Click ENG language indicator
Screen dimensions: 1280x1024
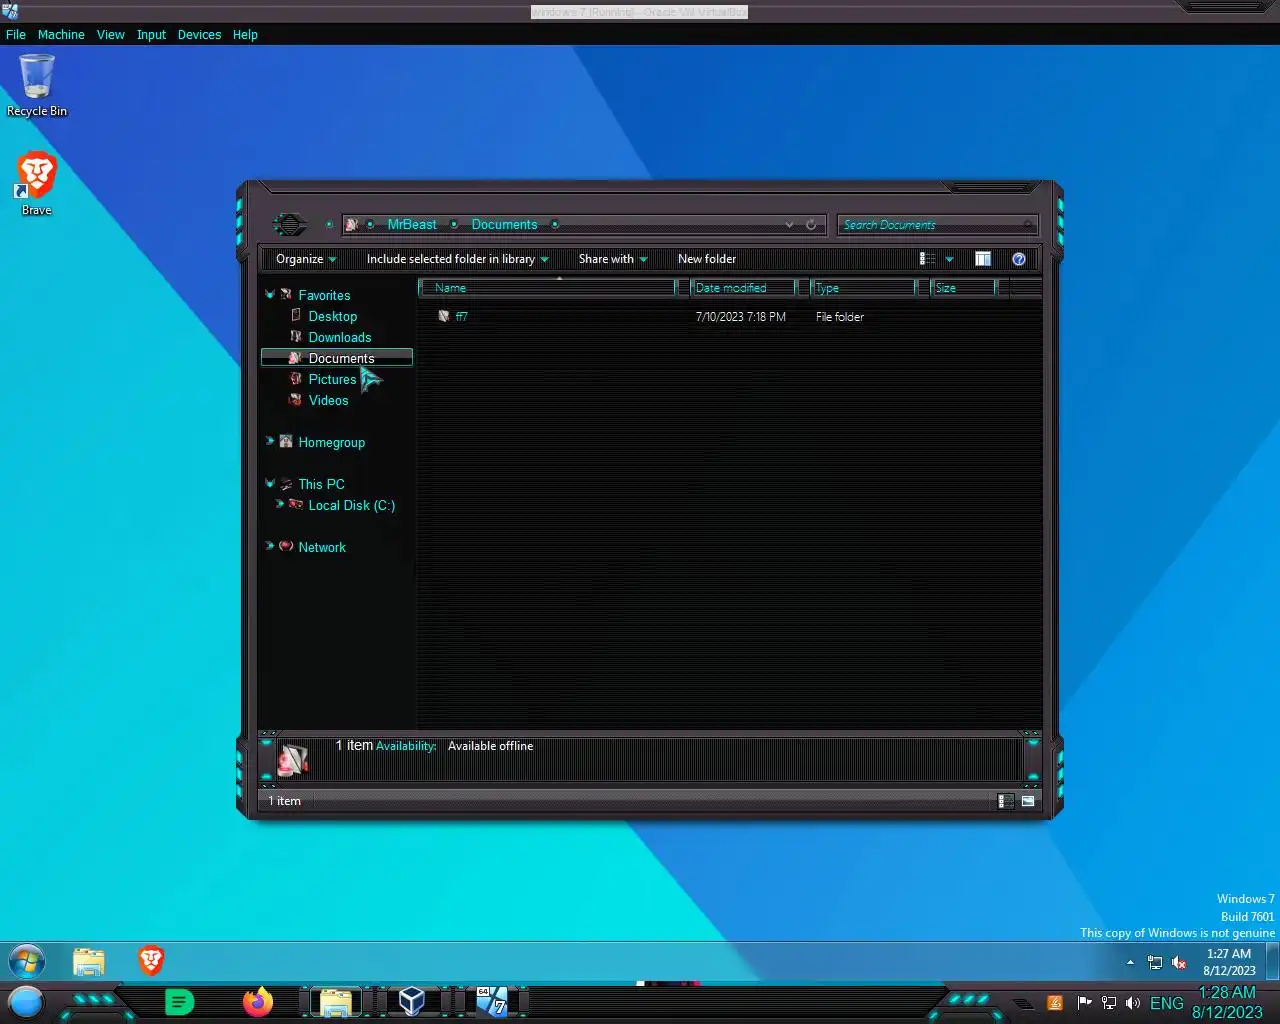click(1167, 1003)
